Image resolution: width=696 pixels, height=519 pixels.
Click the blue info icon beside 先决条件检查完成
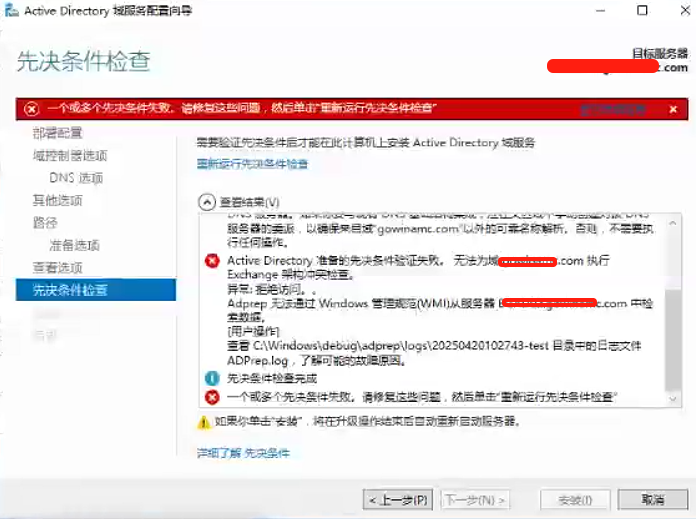click(212, 378)
